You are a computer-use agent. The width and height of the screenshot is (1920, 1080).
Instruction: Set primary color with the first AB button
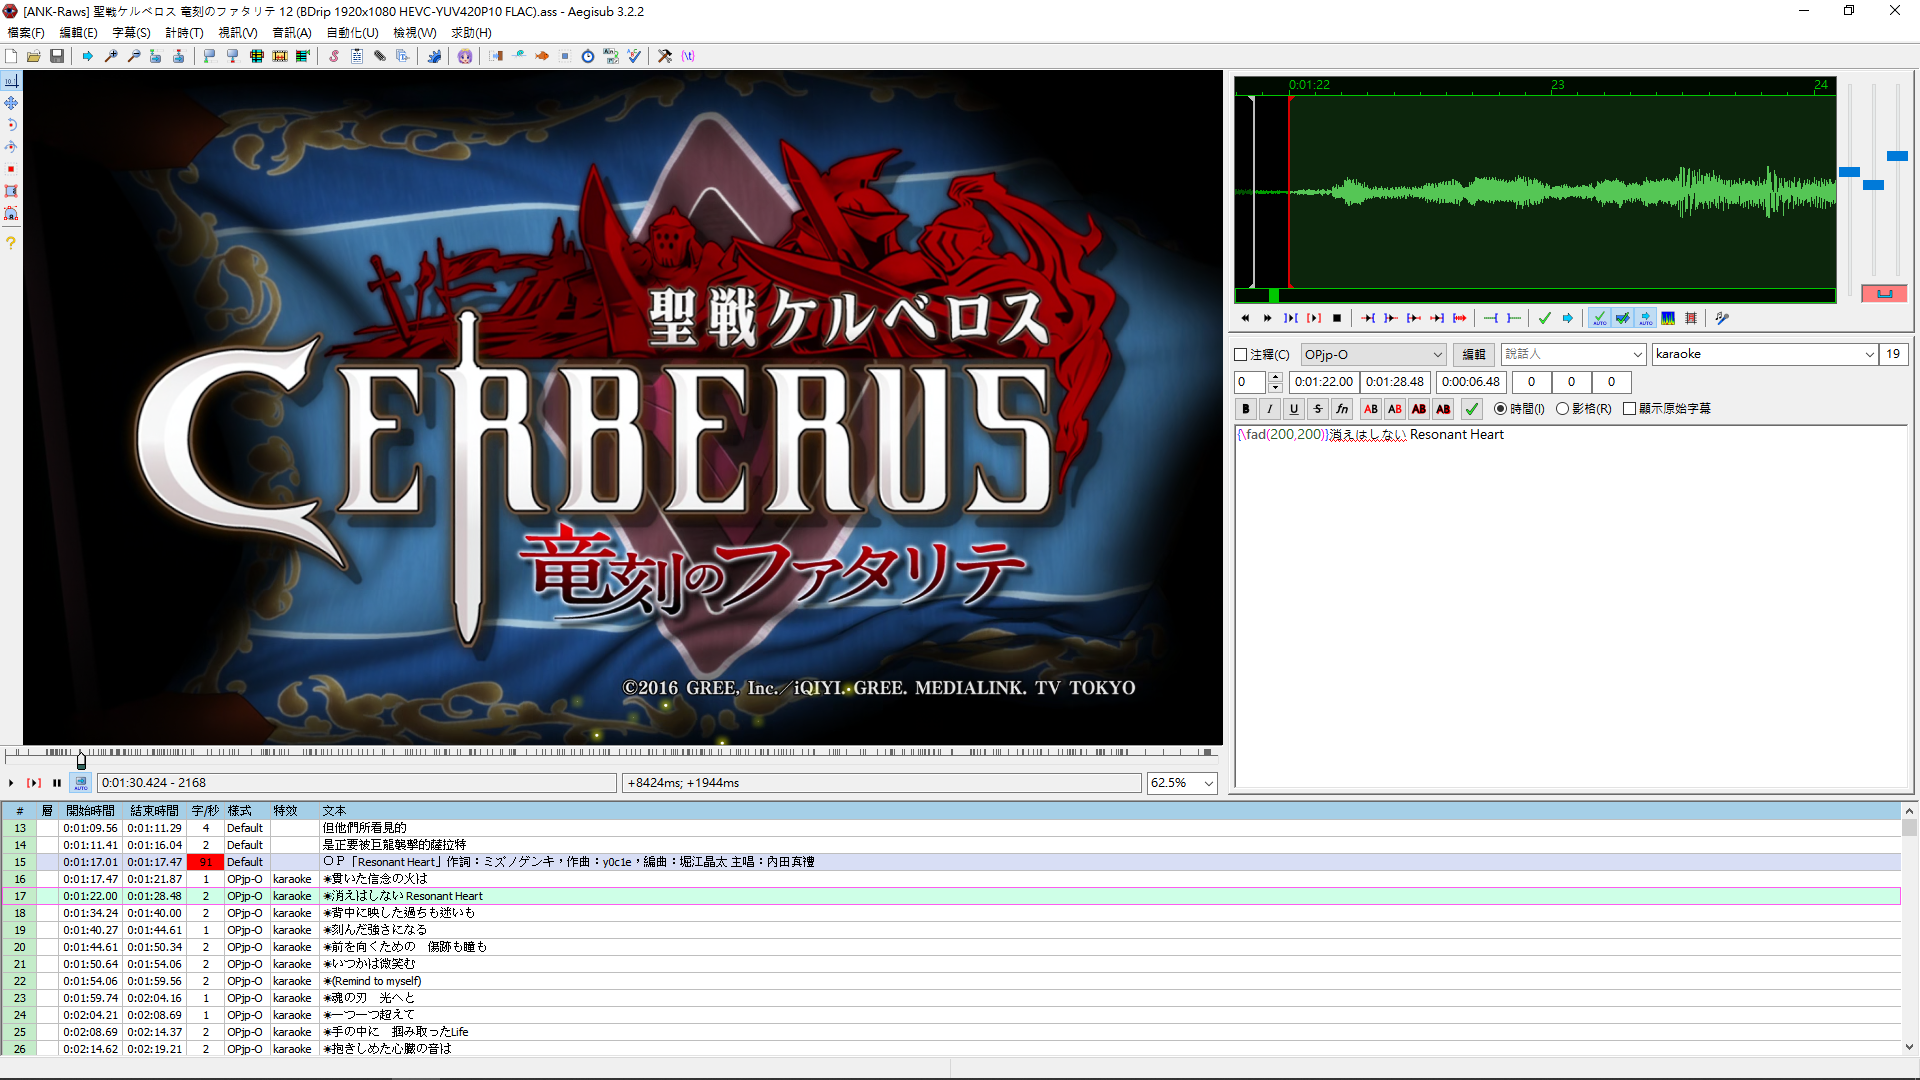pos(1371,408)
